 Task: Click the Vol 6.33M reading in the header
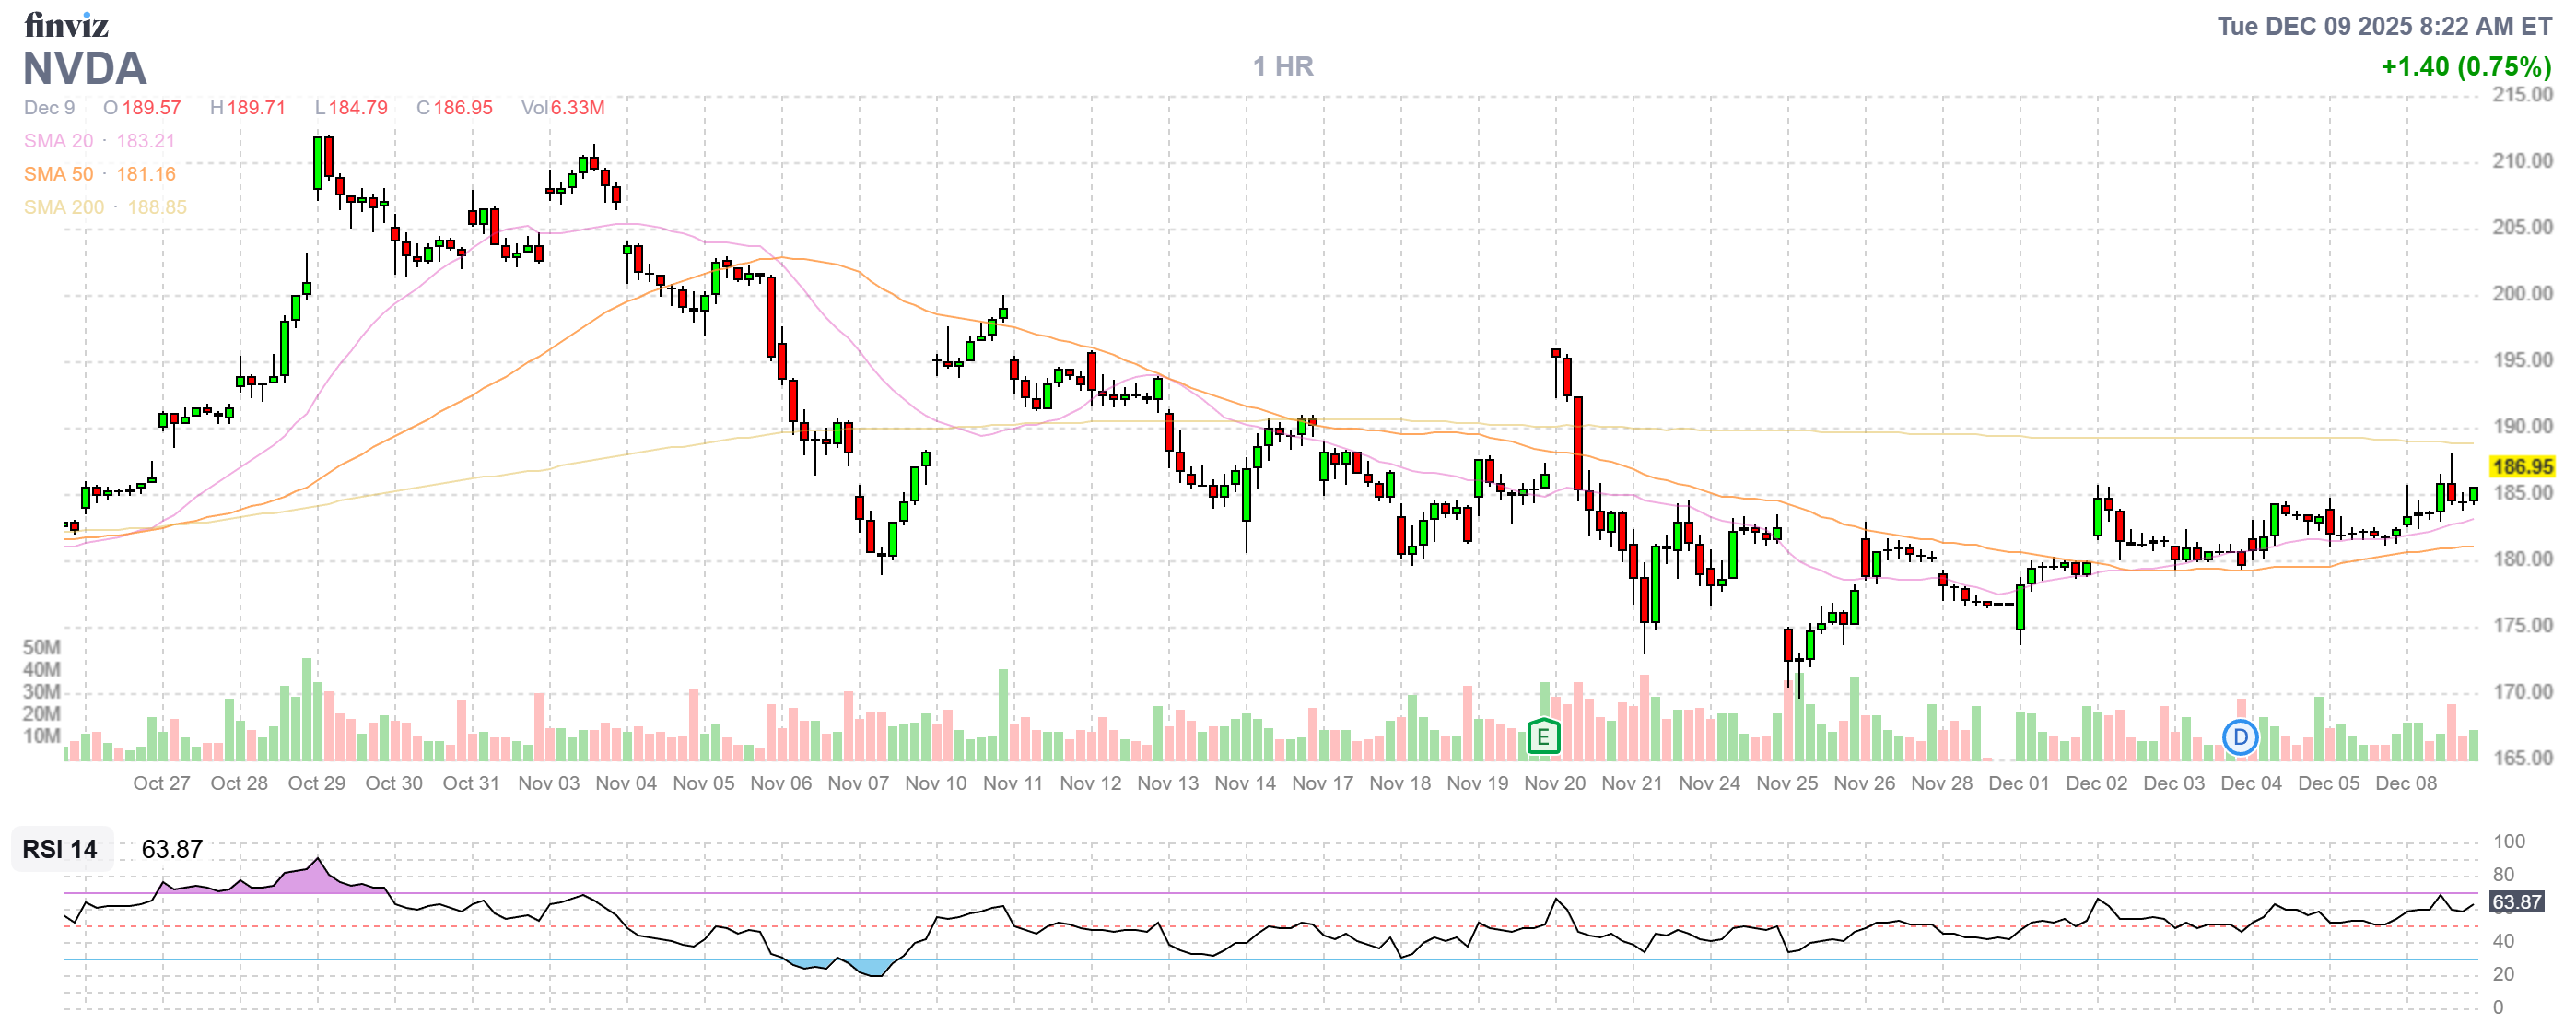(563, 108)
